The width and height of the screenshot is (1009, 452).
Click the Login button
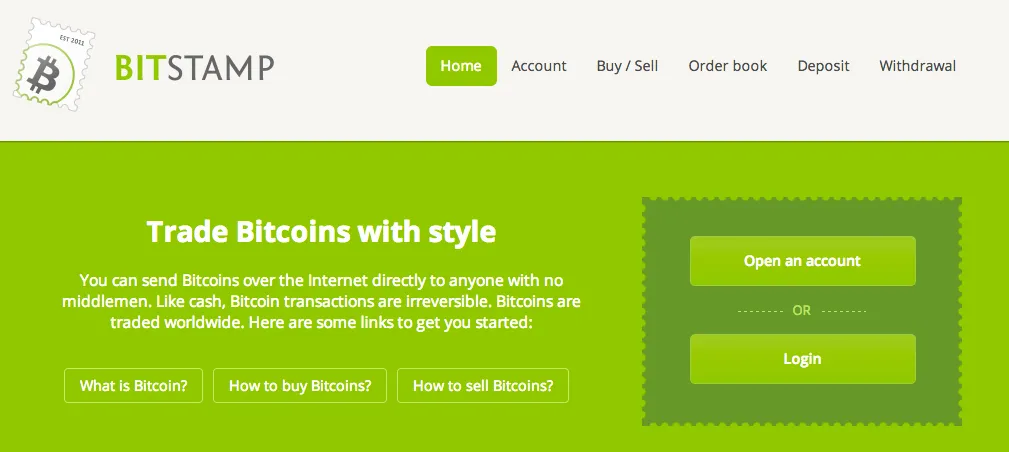(x=802, y=359)
